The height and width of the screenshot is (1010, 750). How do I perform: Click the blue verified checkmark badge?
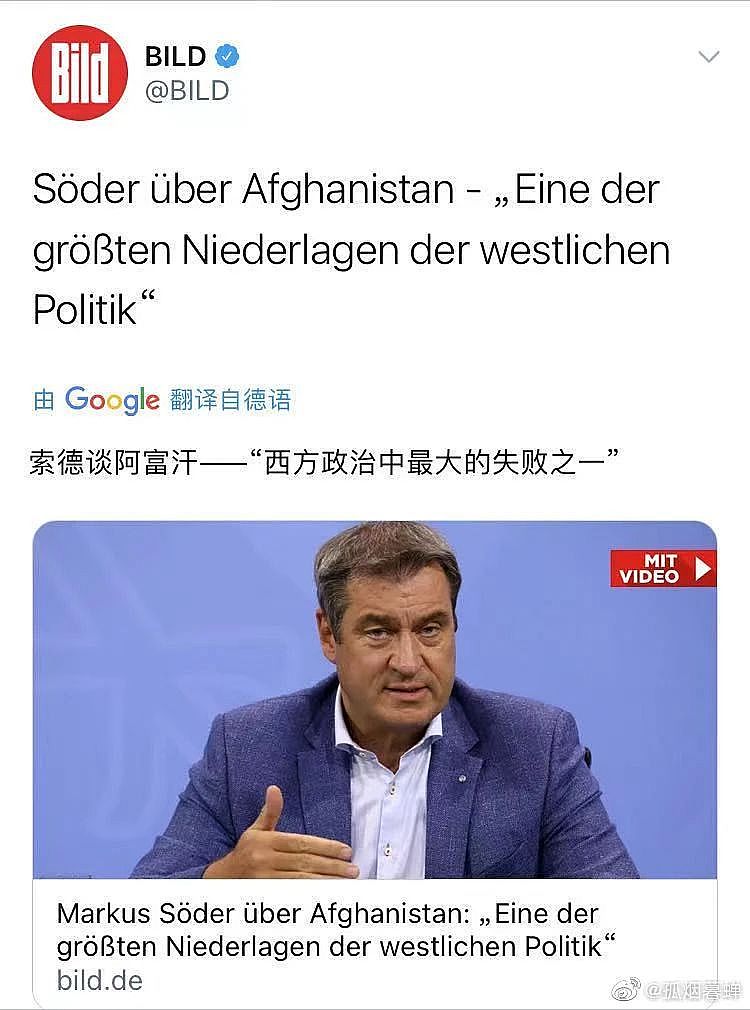(227, 56)
